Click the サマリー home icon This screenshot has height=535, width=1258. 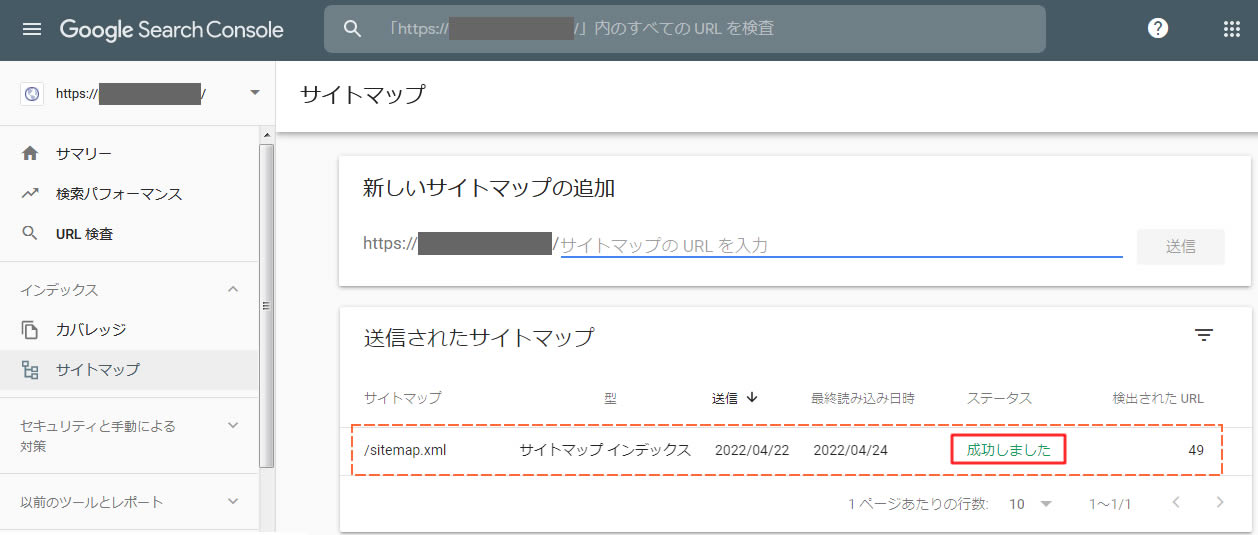coord(30,153)
